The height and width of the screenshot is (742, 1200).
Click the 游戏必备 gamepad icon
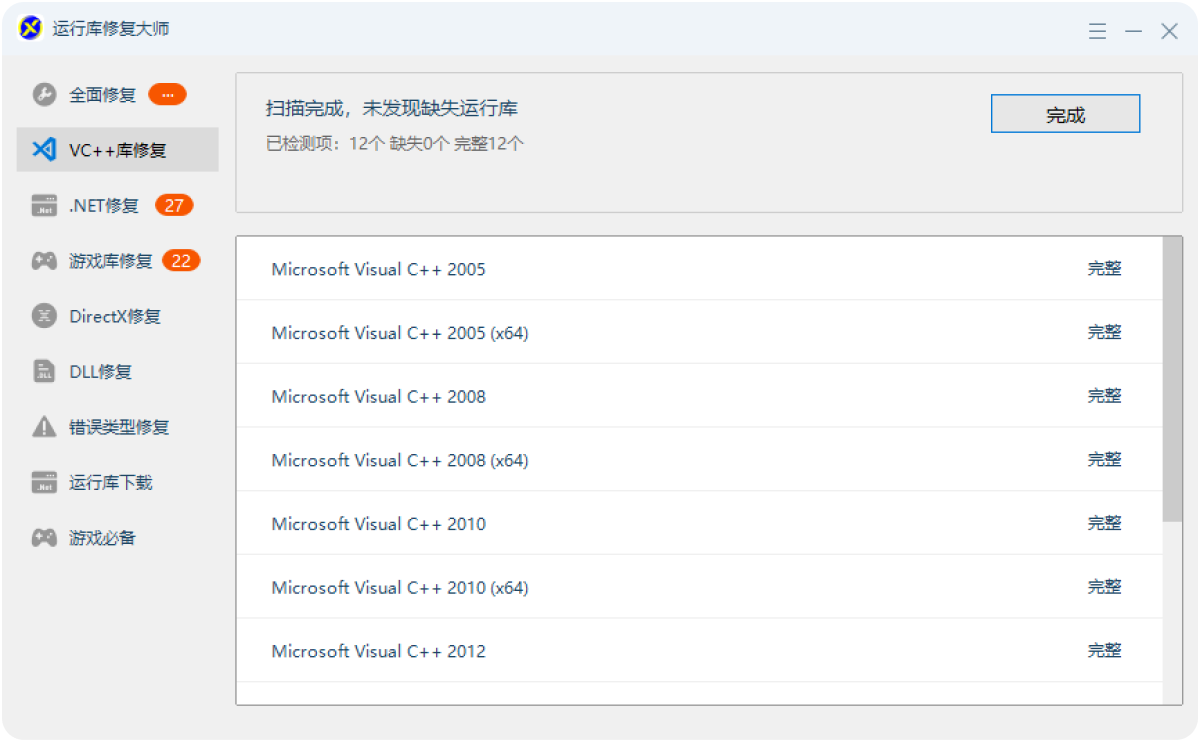[x=44, y=538]
